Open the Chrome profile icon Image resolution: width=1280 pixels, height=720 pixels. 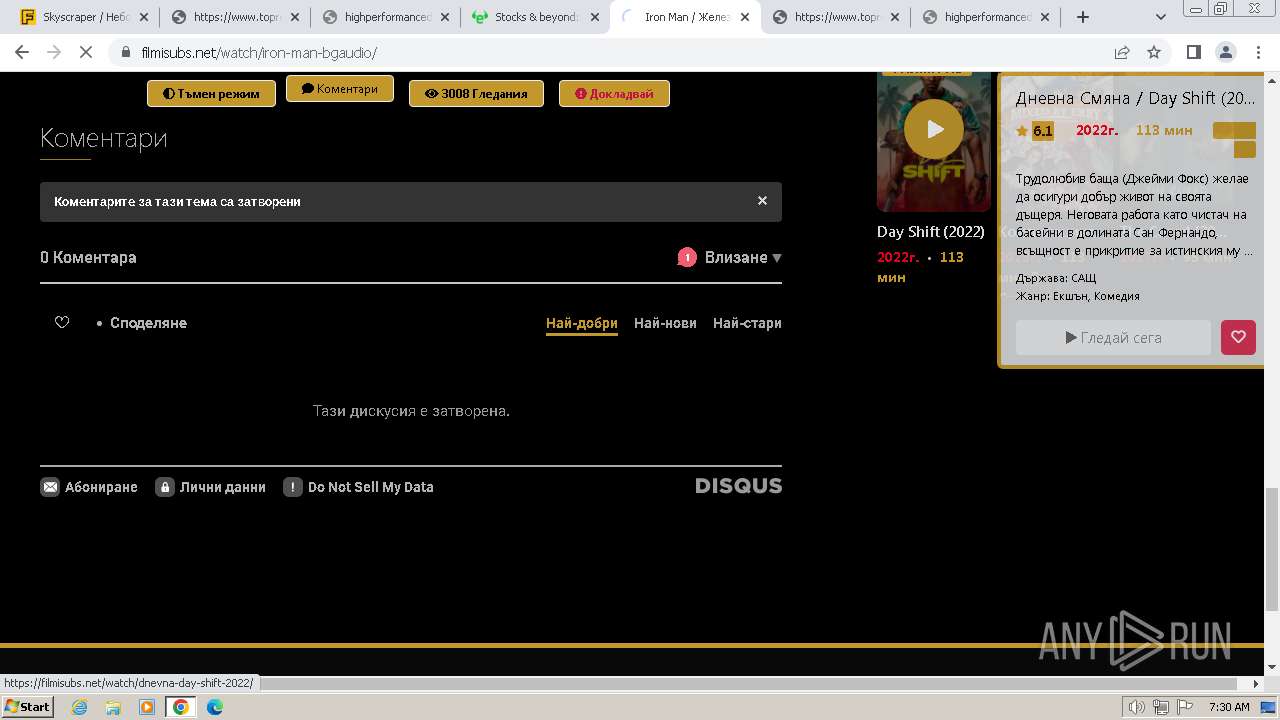coord(1226,52)
